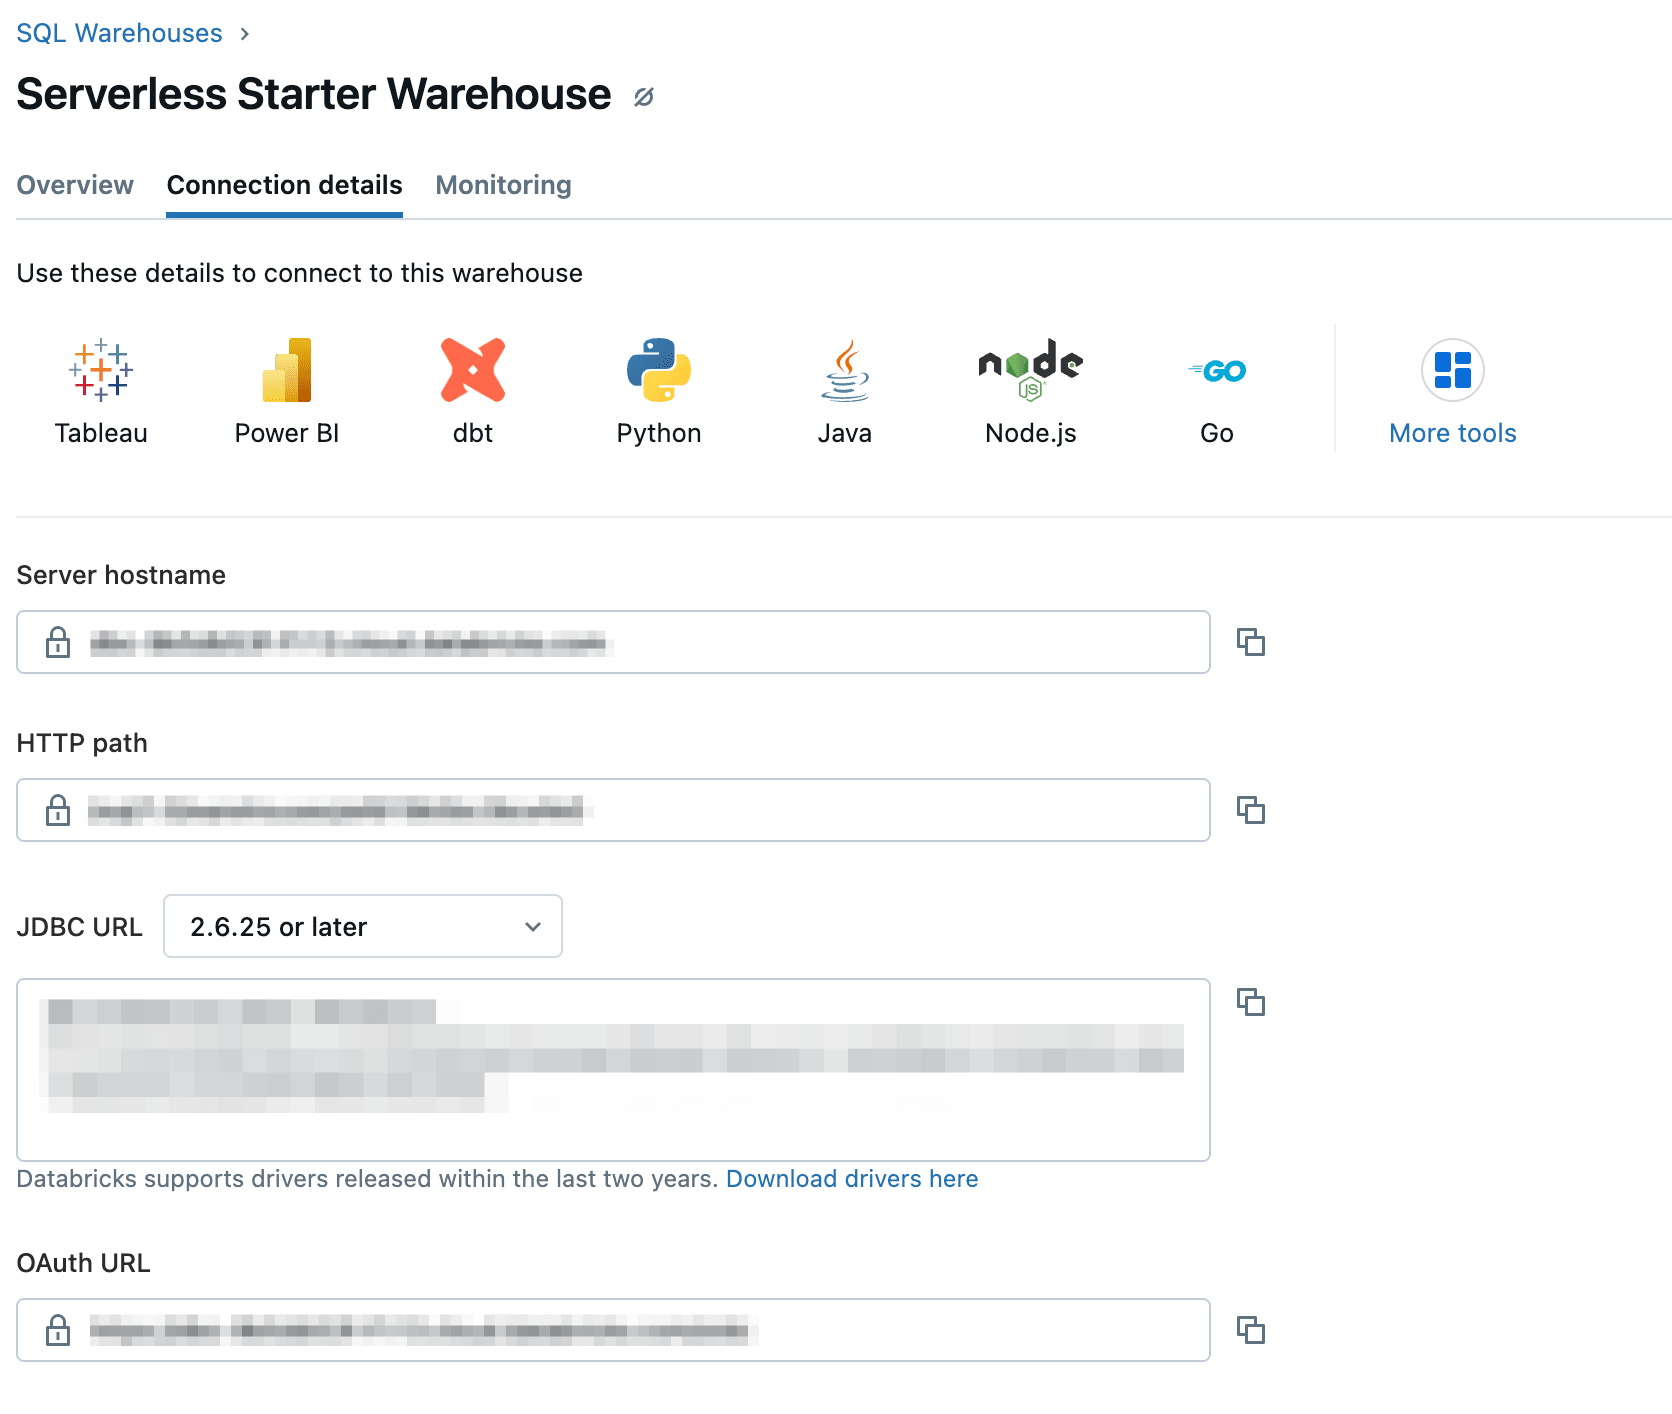The width and height of the screenshot is (1672, 1414).
Task: Click inside the OAuth URL field
Action: 613,1330
